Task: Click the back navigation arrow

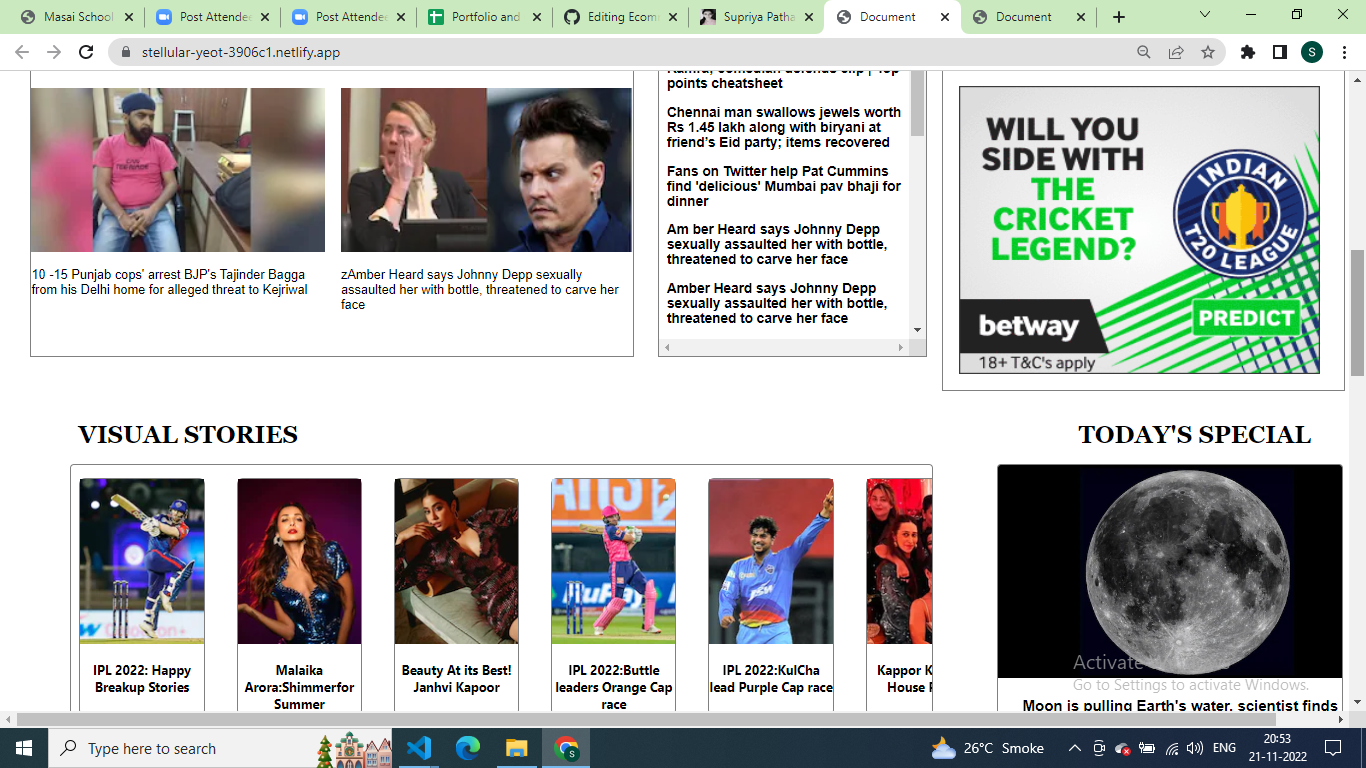Action: pyautogui.click(x=20, y=53)
